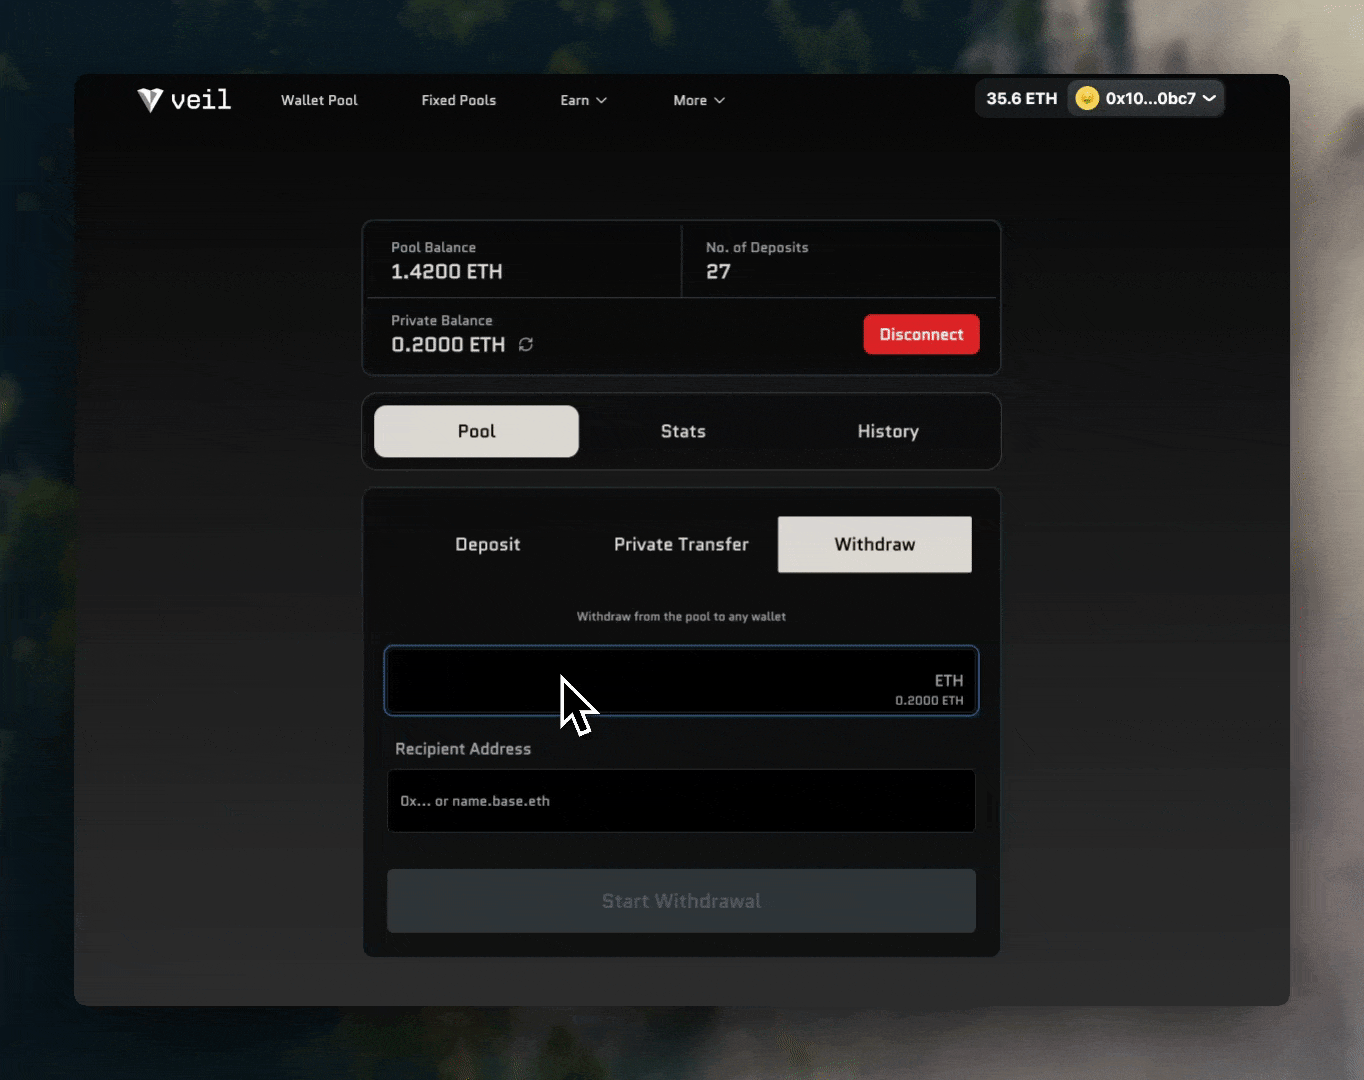Viewport: 1364px width, 1080px height.
Task: Open the Fixed Pools page
Action: coord(459,100)
